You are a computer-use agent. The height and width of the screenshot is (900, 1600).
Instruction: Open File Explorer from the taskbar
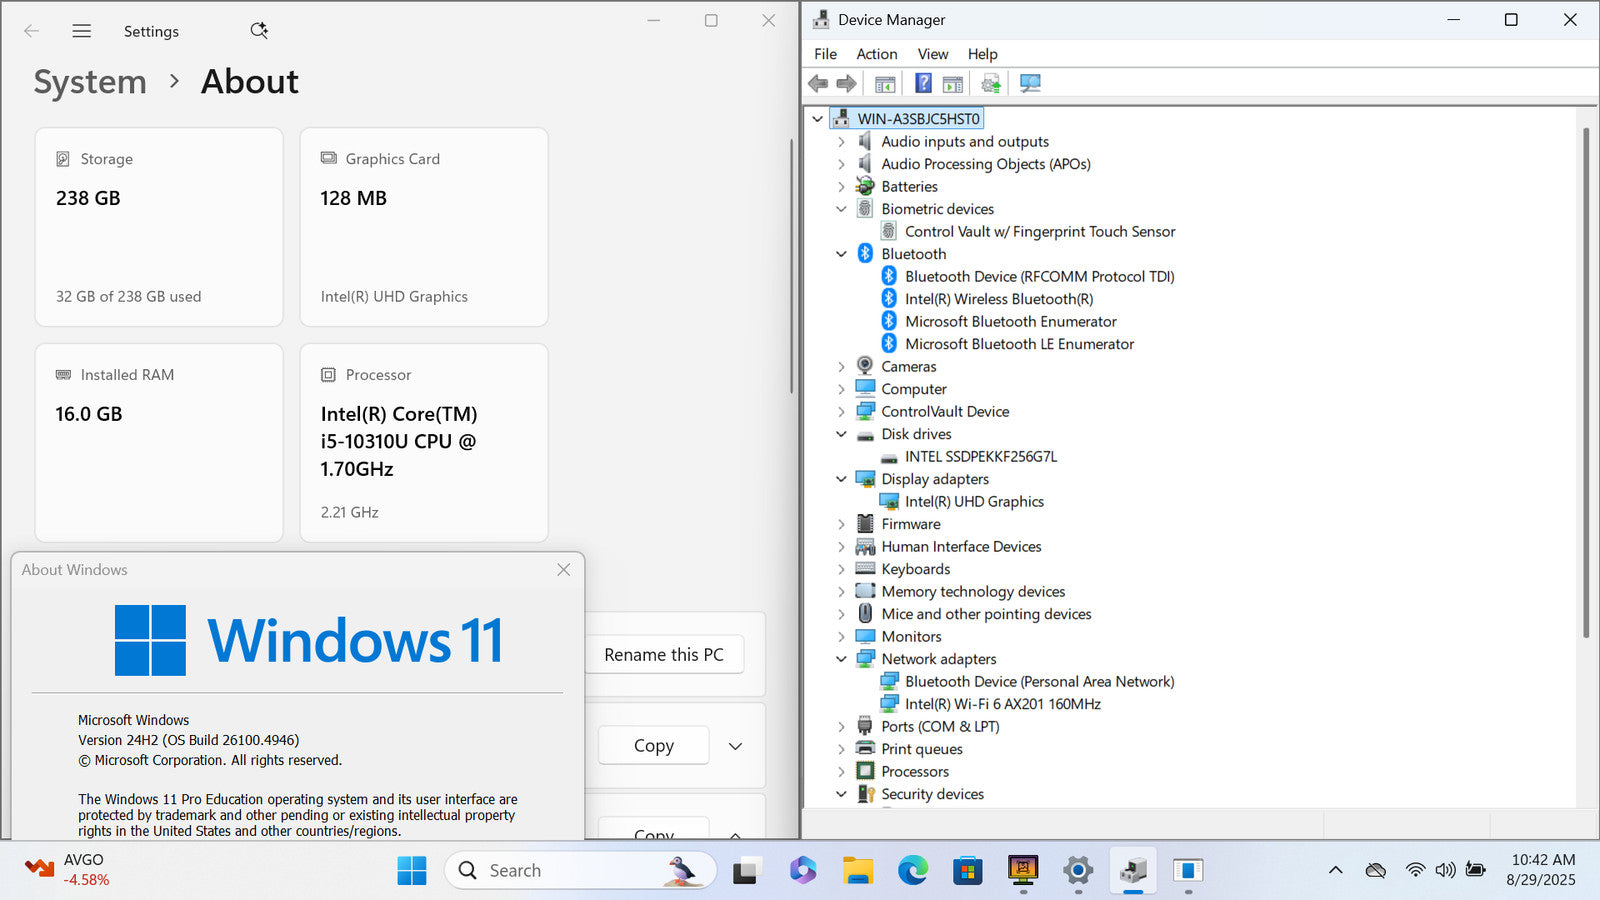point(857,870)
